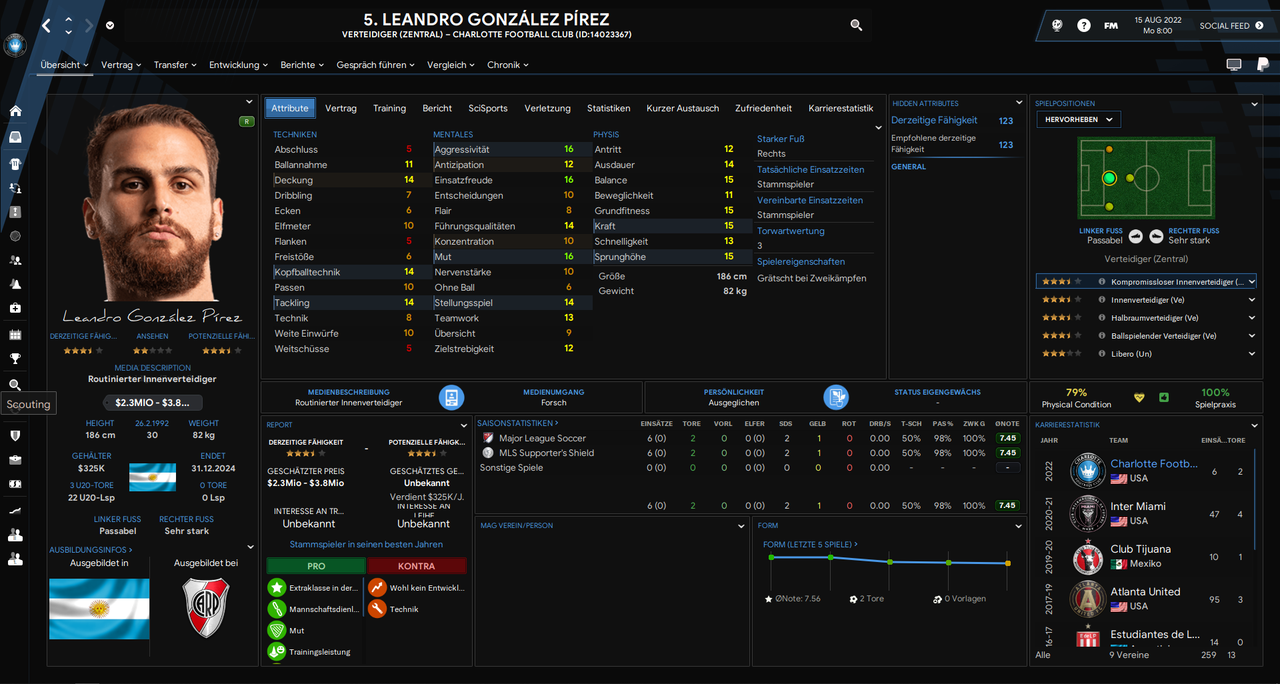Open the Transfer menu
This screenshot has width=1280, height=684.
click(175, 65)
